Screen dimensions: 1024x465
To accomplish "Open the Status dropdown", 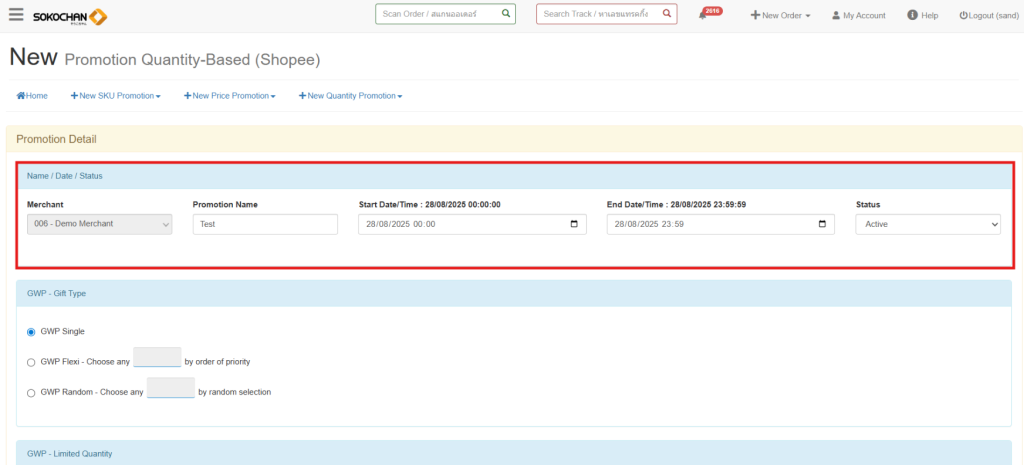I will (x=927, y=224).
